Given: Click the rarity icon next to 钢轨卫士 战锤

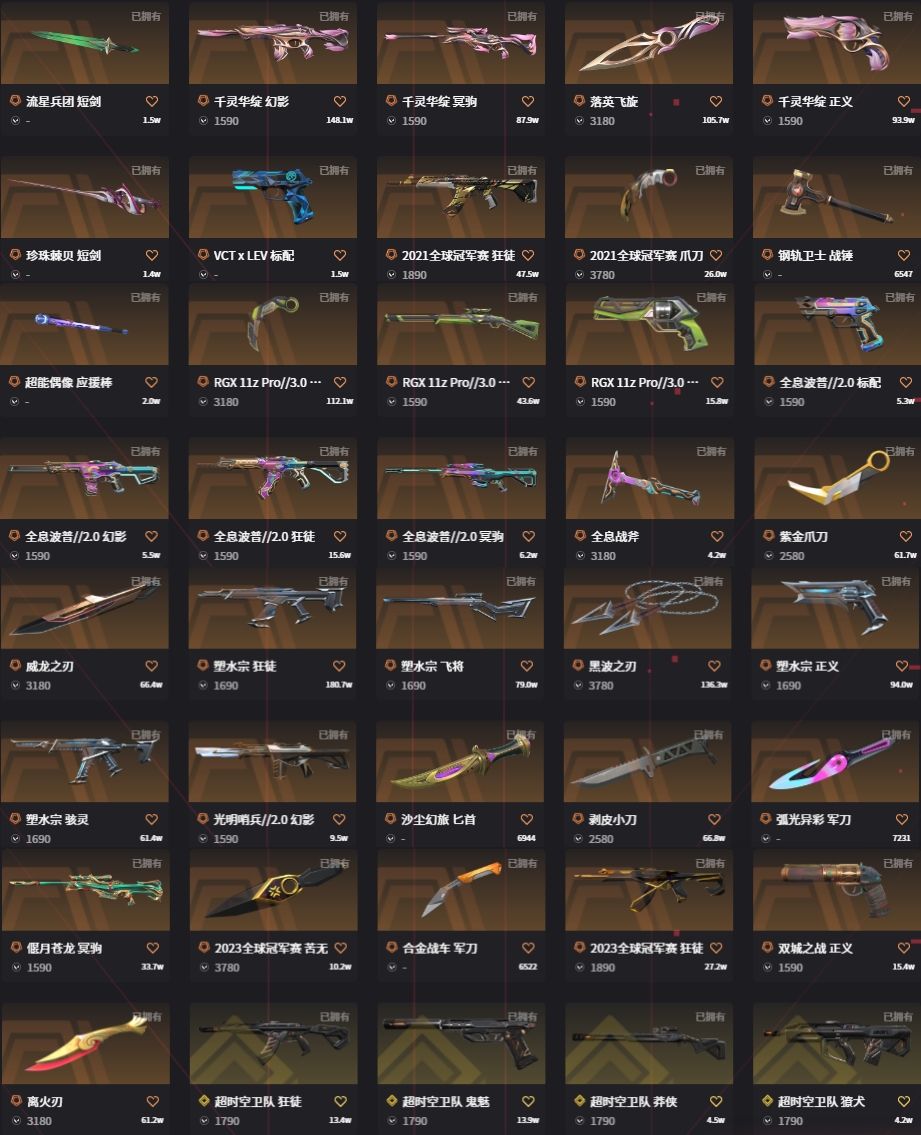Looking at the screenshot, I should pos(767,255).
